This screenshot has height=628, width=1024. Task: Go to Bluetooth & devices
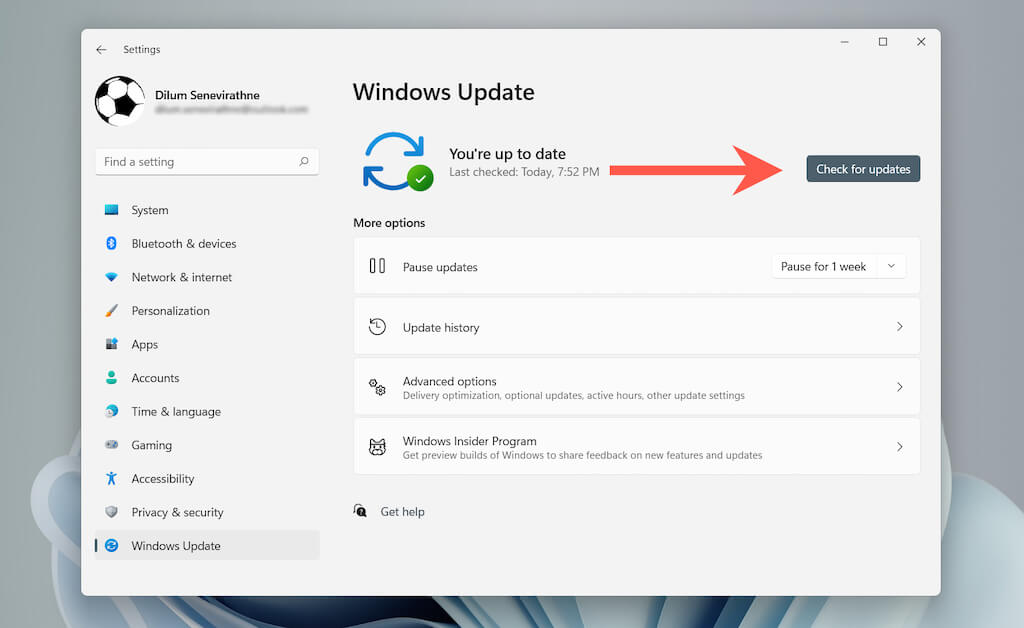(206, 243)
